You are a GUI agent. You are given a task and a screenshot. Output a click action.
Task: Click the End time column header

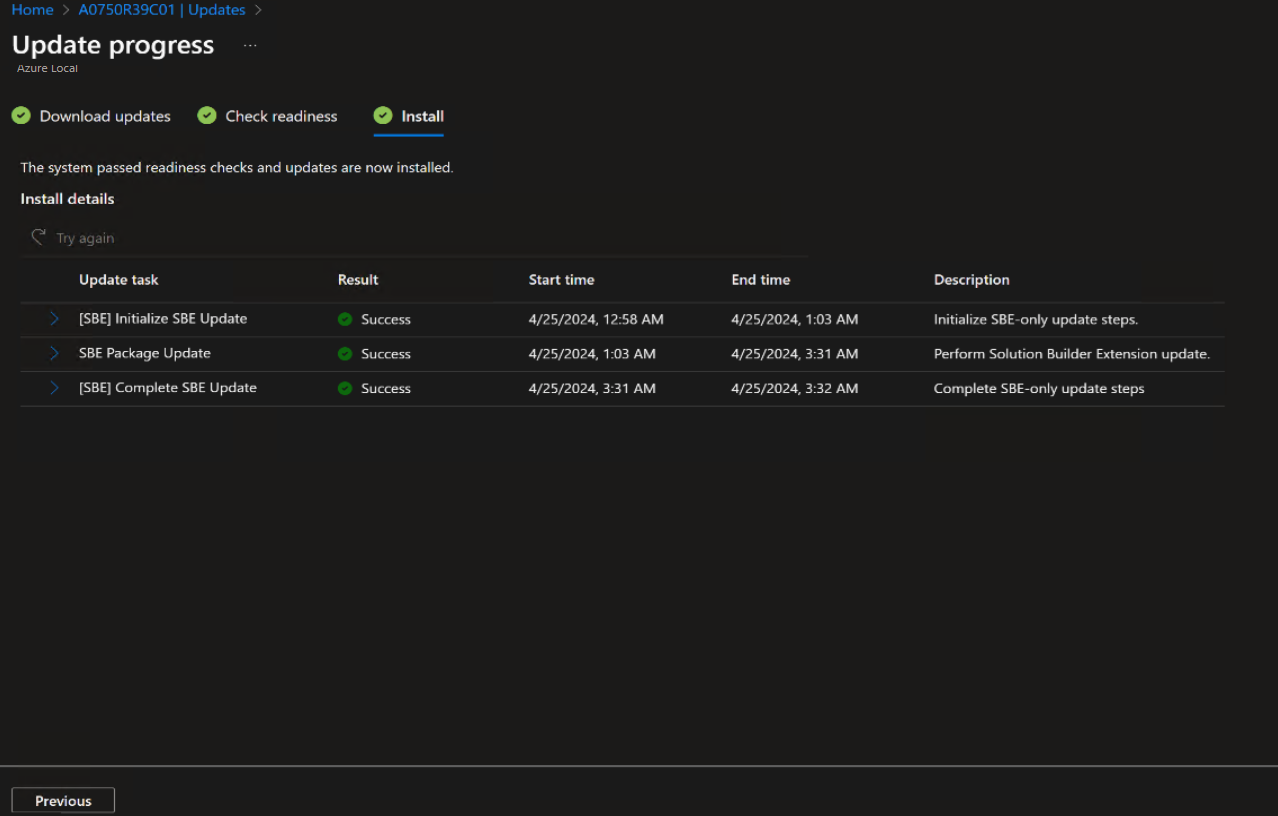(x=761, y=280)
